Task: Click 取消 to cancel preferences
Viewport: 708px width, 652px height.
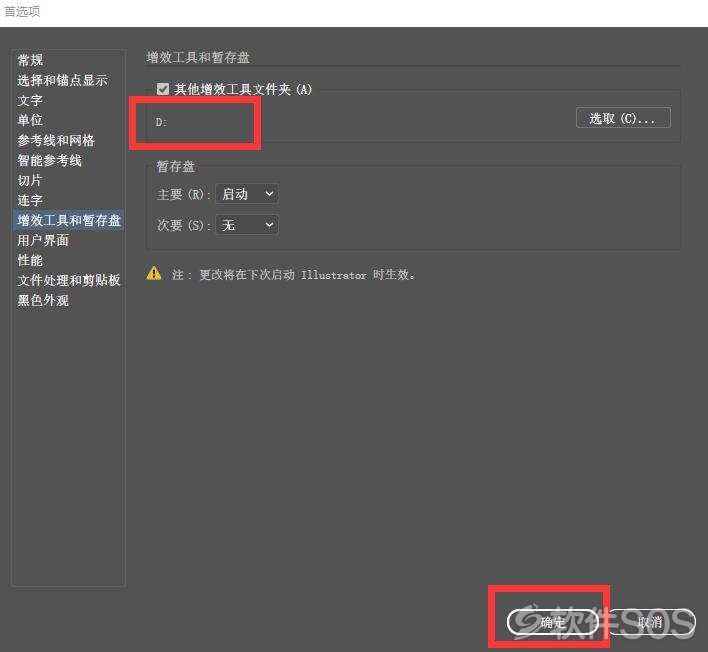Action: 650,622
